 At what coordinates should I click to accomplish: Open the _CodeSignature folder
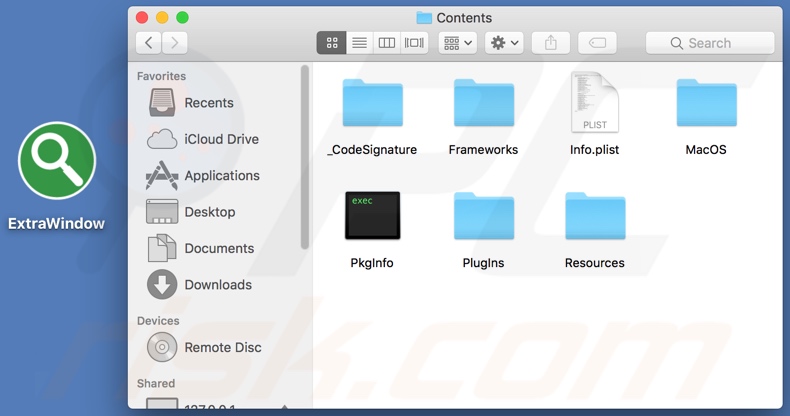pyautogui.click(x=372, y=105)
